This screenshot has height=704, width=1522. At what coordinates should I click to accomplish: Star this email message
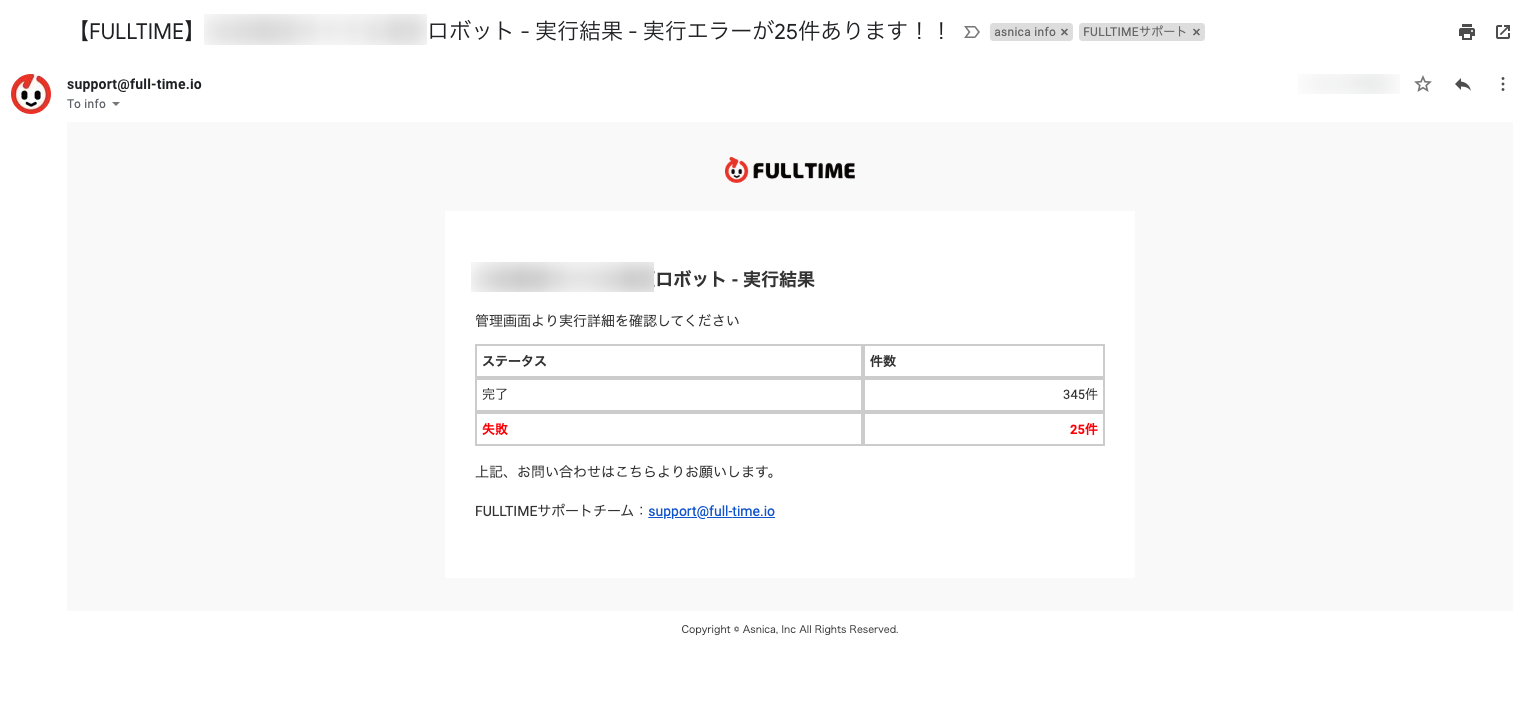tap(1423, 84)
